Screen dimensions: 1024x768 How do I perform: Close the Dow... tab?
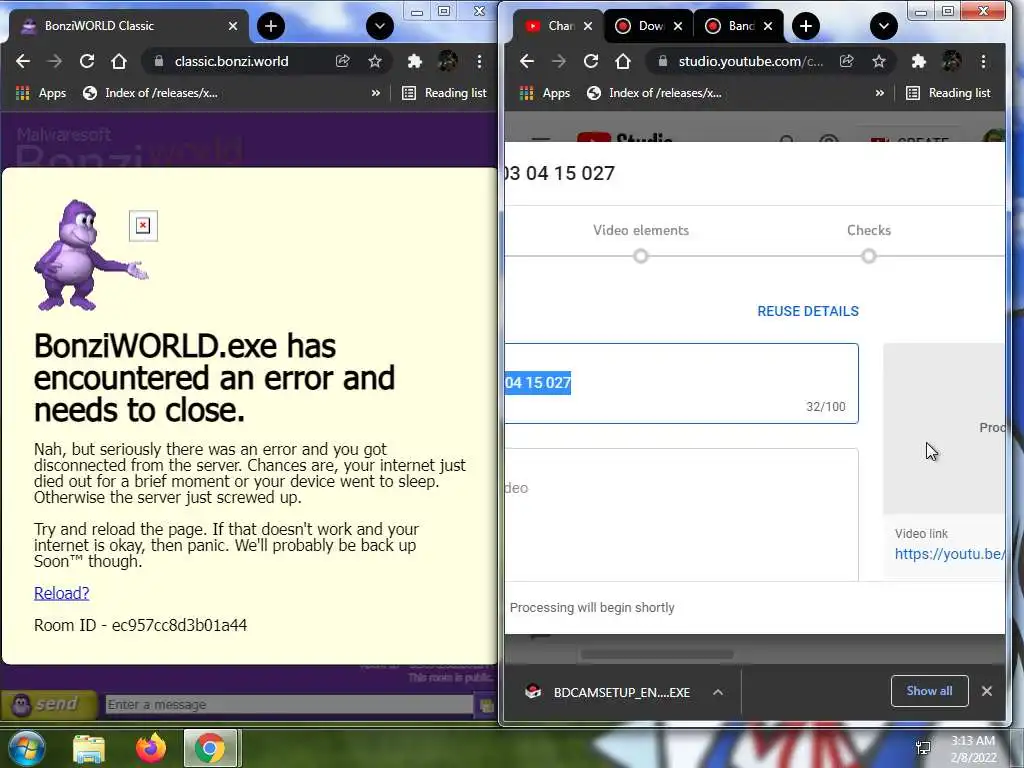click(x=678, y=26)
